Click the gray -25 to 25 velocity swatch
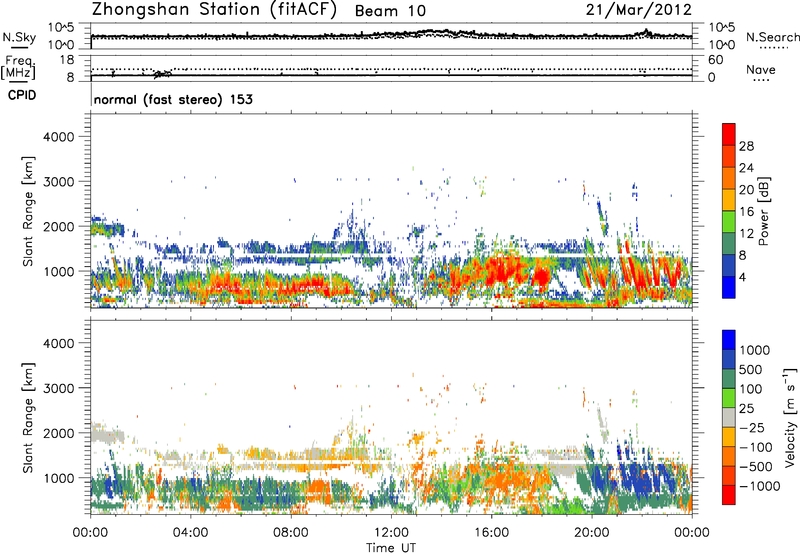 coord(729,417)
